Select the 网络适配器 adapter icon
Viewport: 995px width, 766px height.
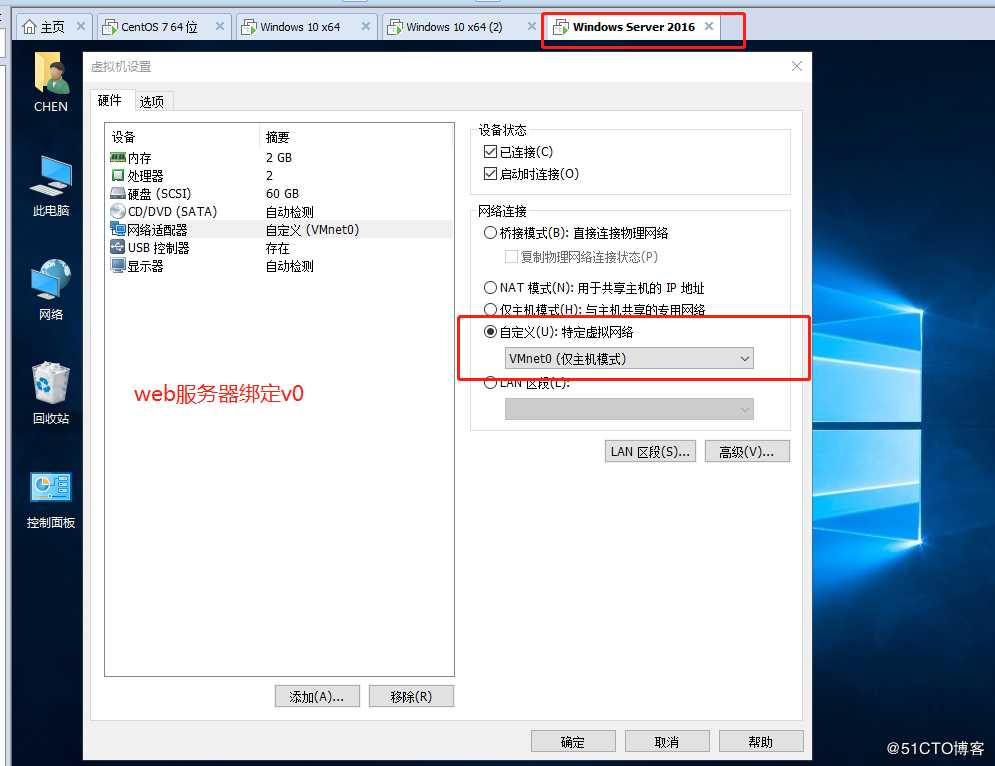click(118, 229)
